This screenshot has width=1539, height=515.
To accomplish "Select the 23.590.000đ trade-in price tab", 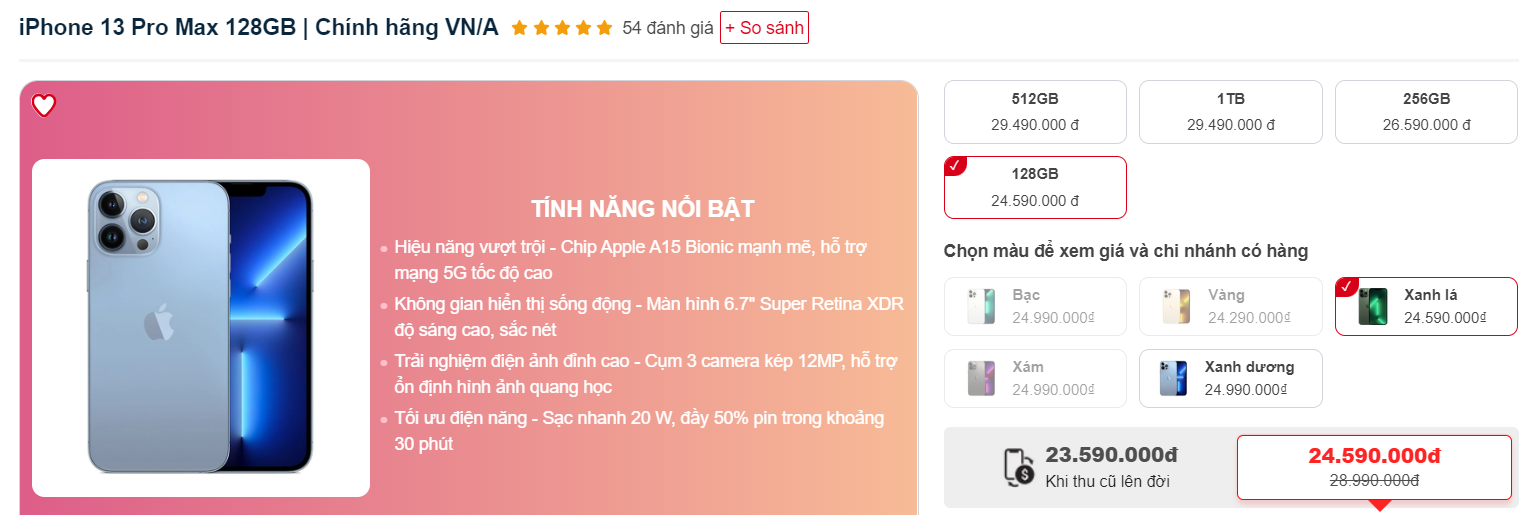I will point(1090,467).
